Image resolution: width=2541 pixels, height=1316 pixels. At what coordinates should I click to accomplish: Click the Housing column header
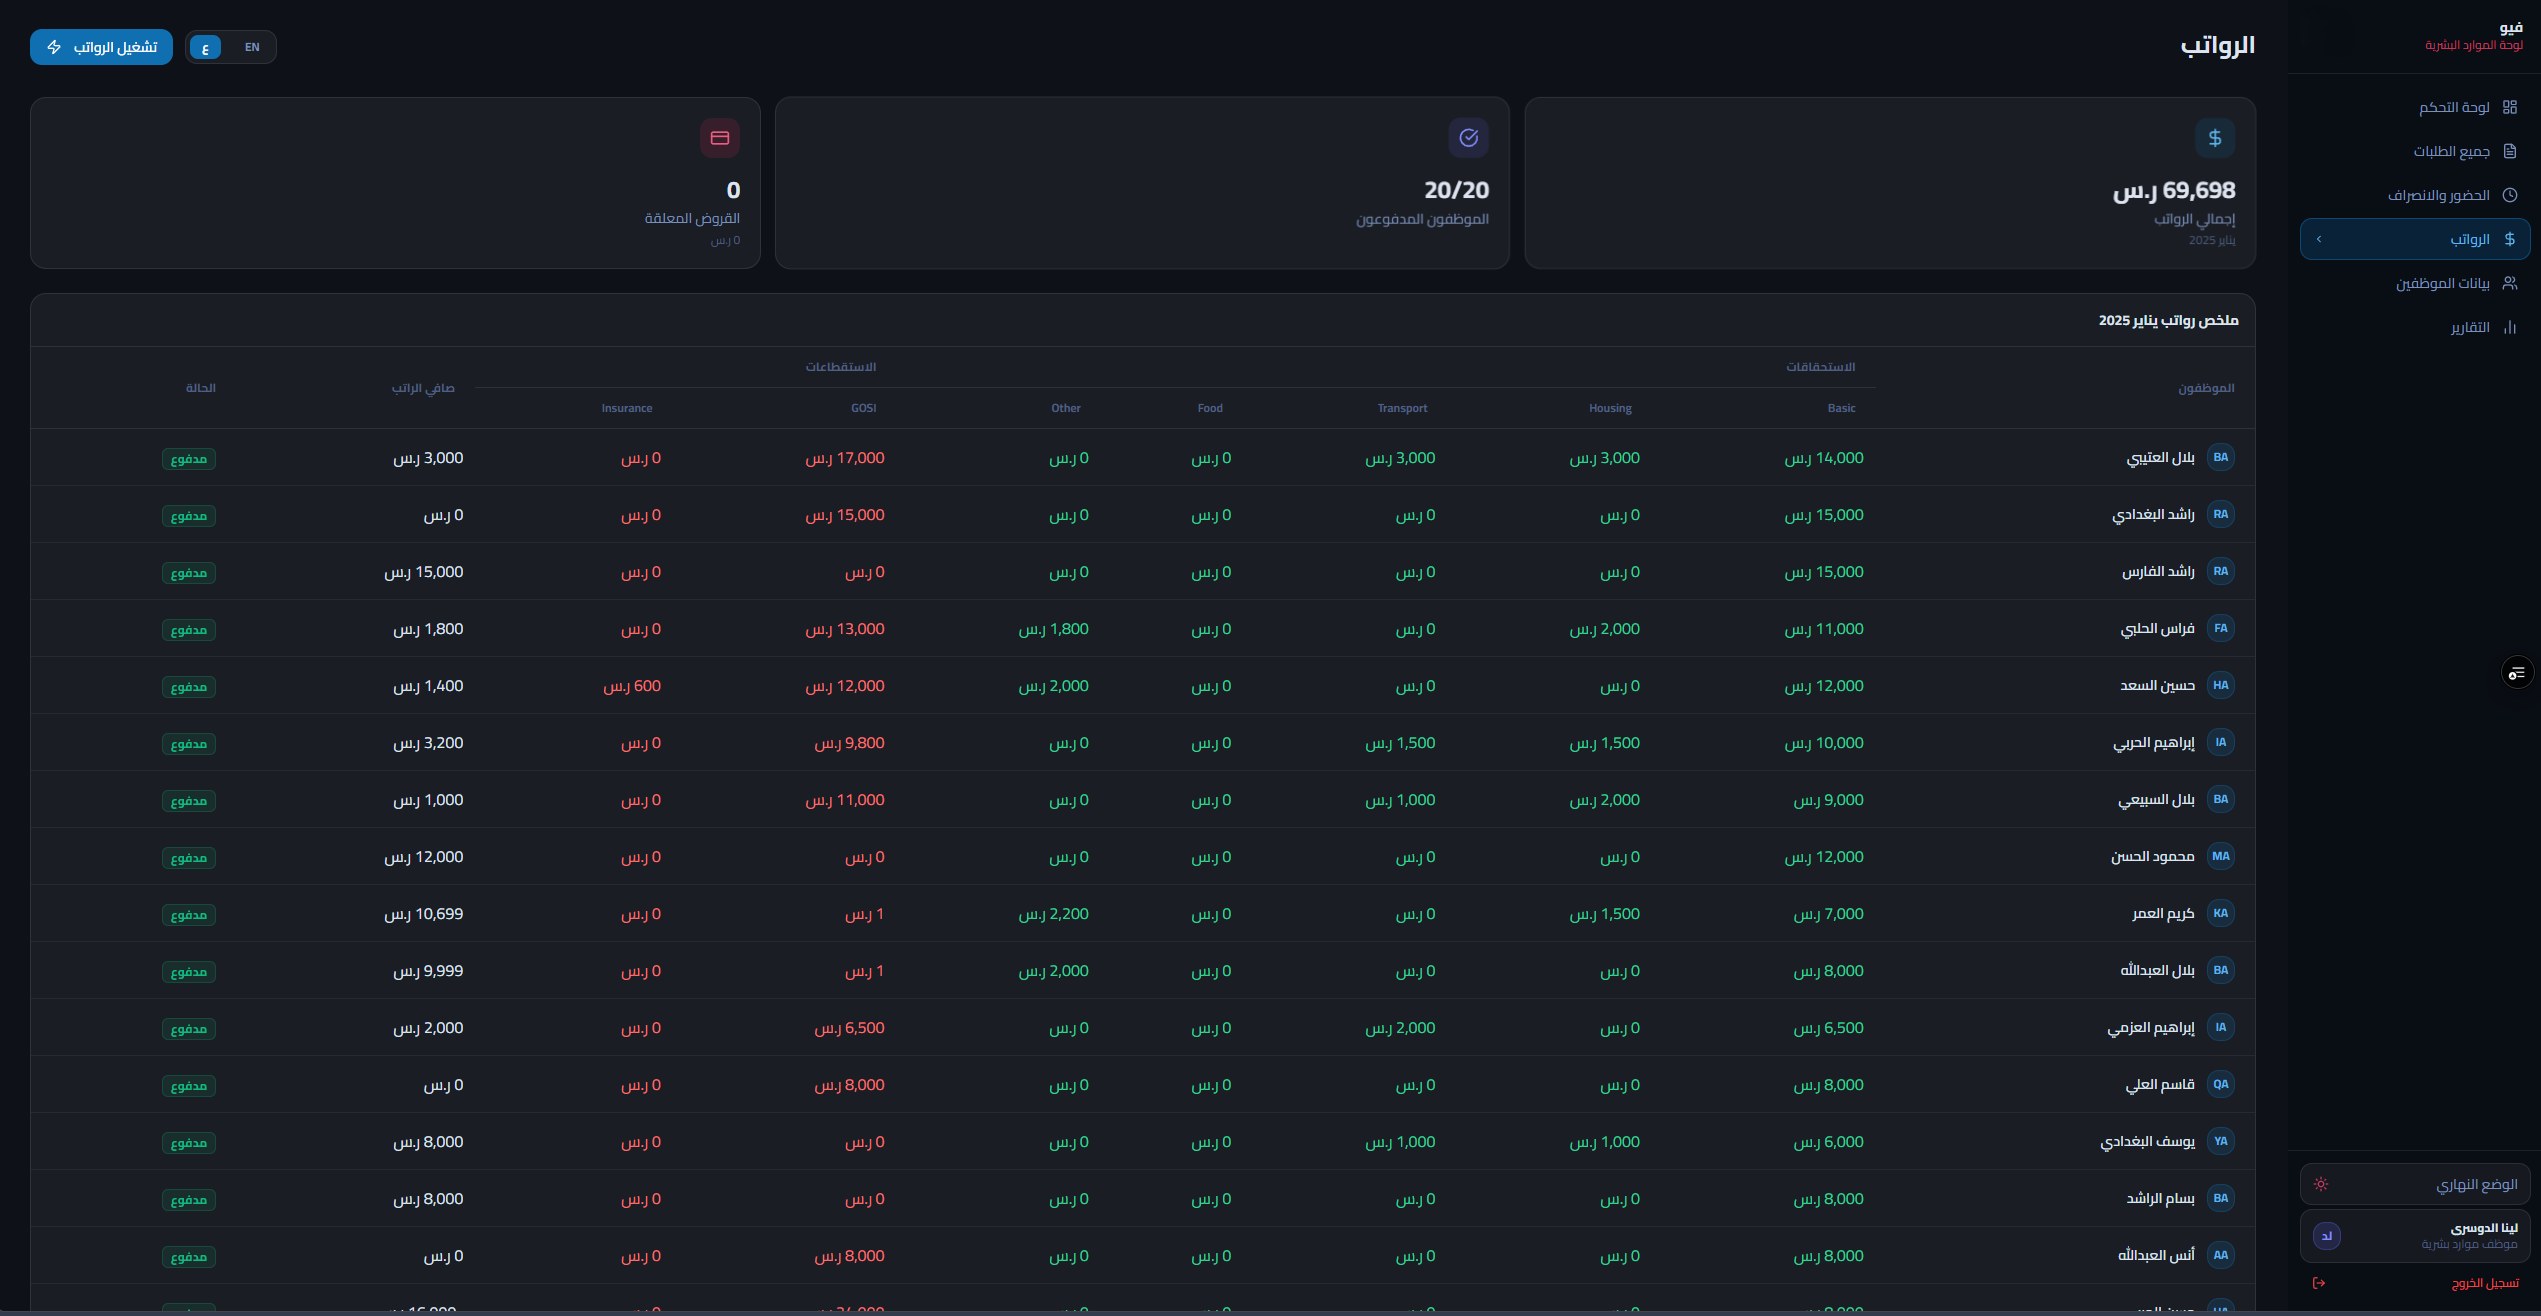(x=1610, y=408)
